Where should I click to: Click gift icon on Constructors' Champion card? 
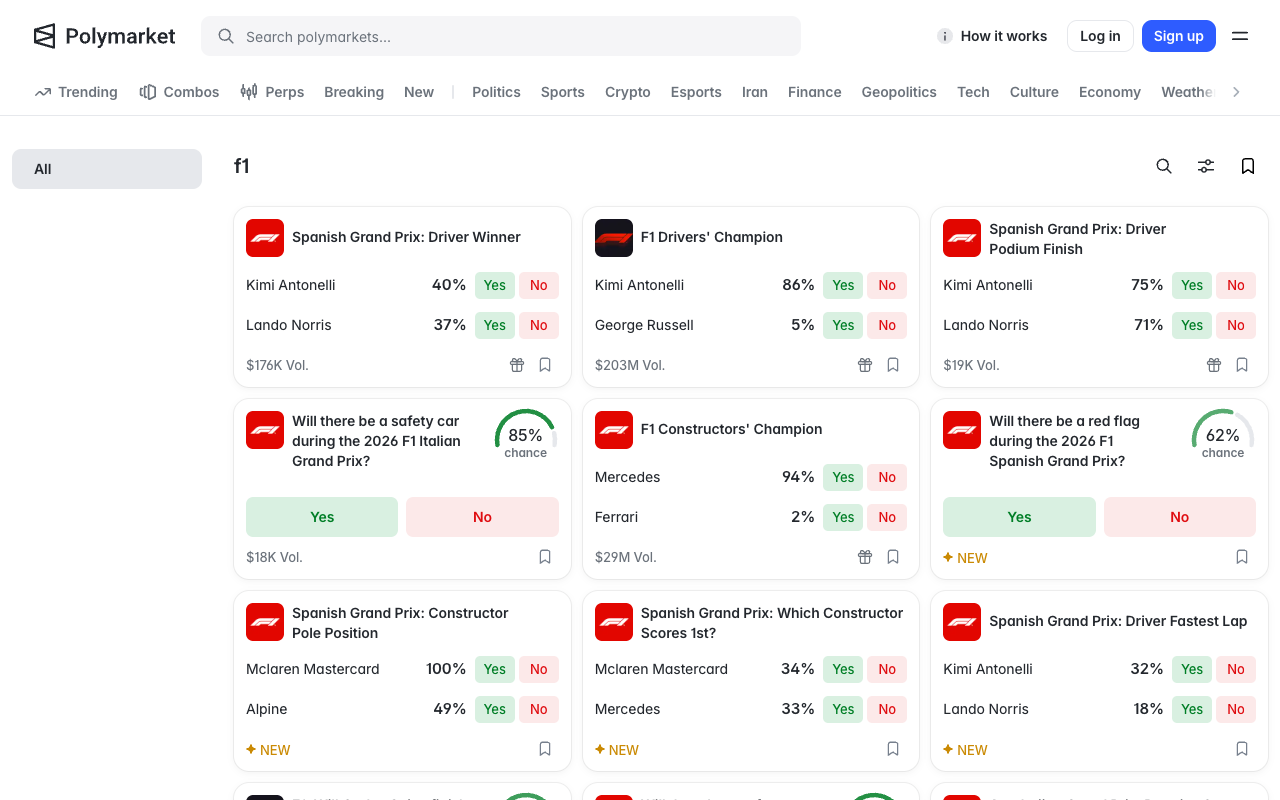[865, 557]
